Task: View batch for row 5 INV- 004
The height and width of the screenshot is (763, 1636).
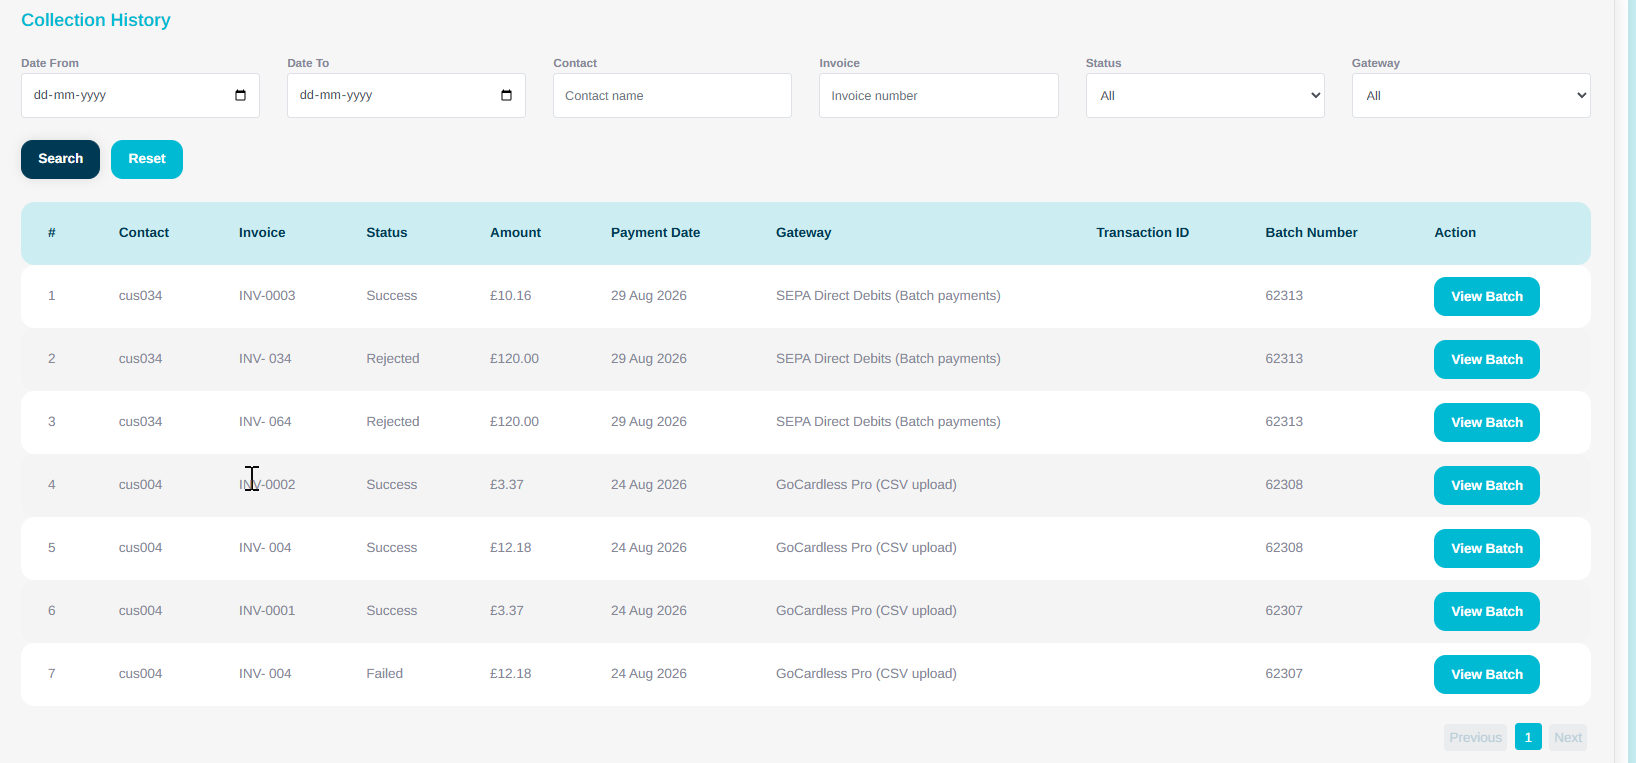Action: click(1487, 548)
